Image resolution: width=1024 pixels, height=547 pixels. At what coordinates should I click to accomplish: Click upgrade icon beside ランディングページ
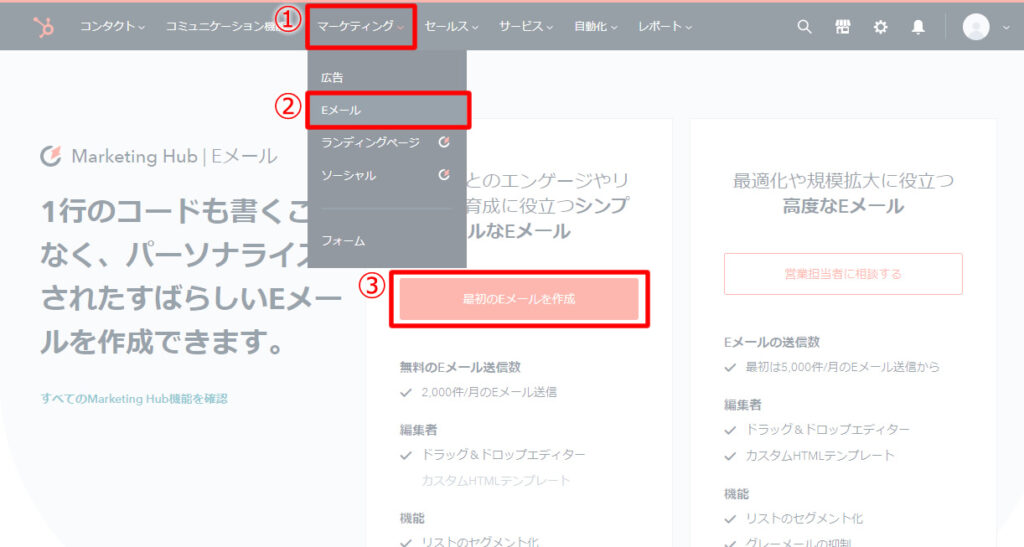(444, 142)
